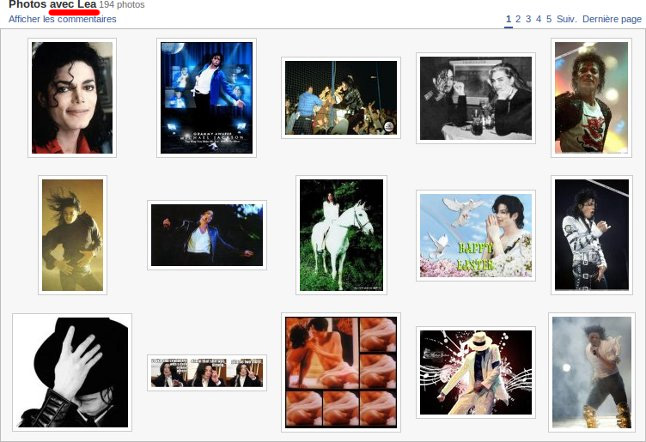
Task: Select current page number 1
Action: pos(508,19)
